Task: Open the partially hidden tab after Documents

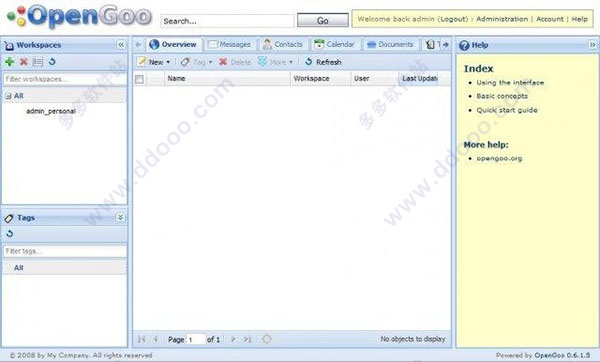Action: tap(432, 45)
